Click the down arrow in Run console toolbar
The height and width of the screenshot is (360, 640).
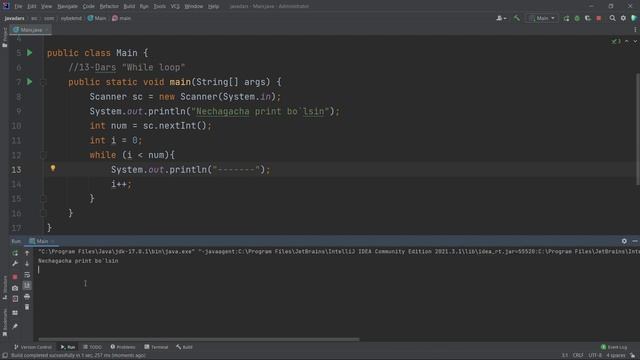pos(27,264)
